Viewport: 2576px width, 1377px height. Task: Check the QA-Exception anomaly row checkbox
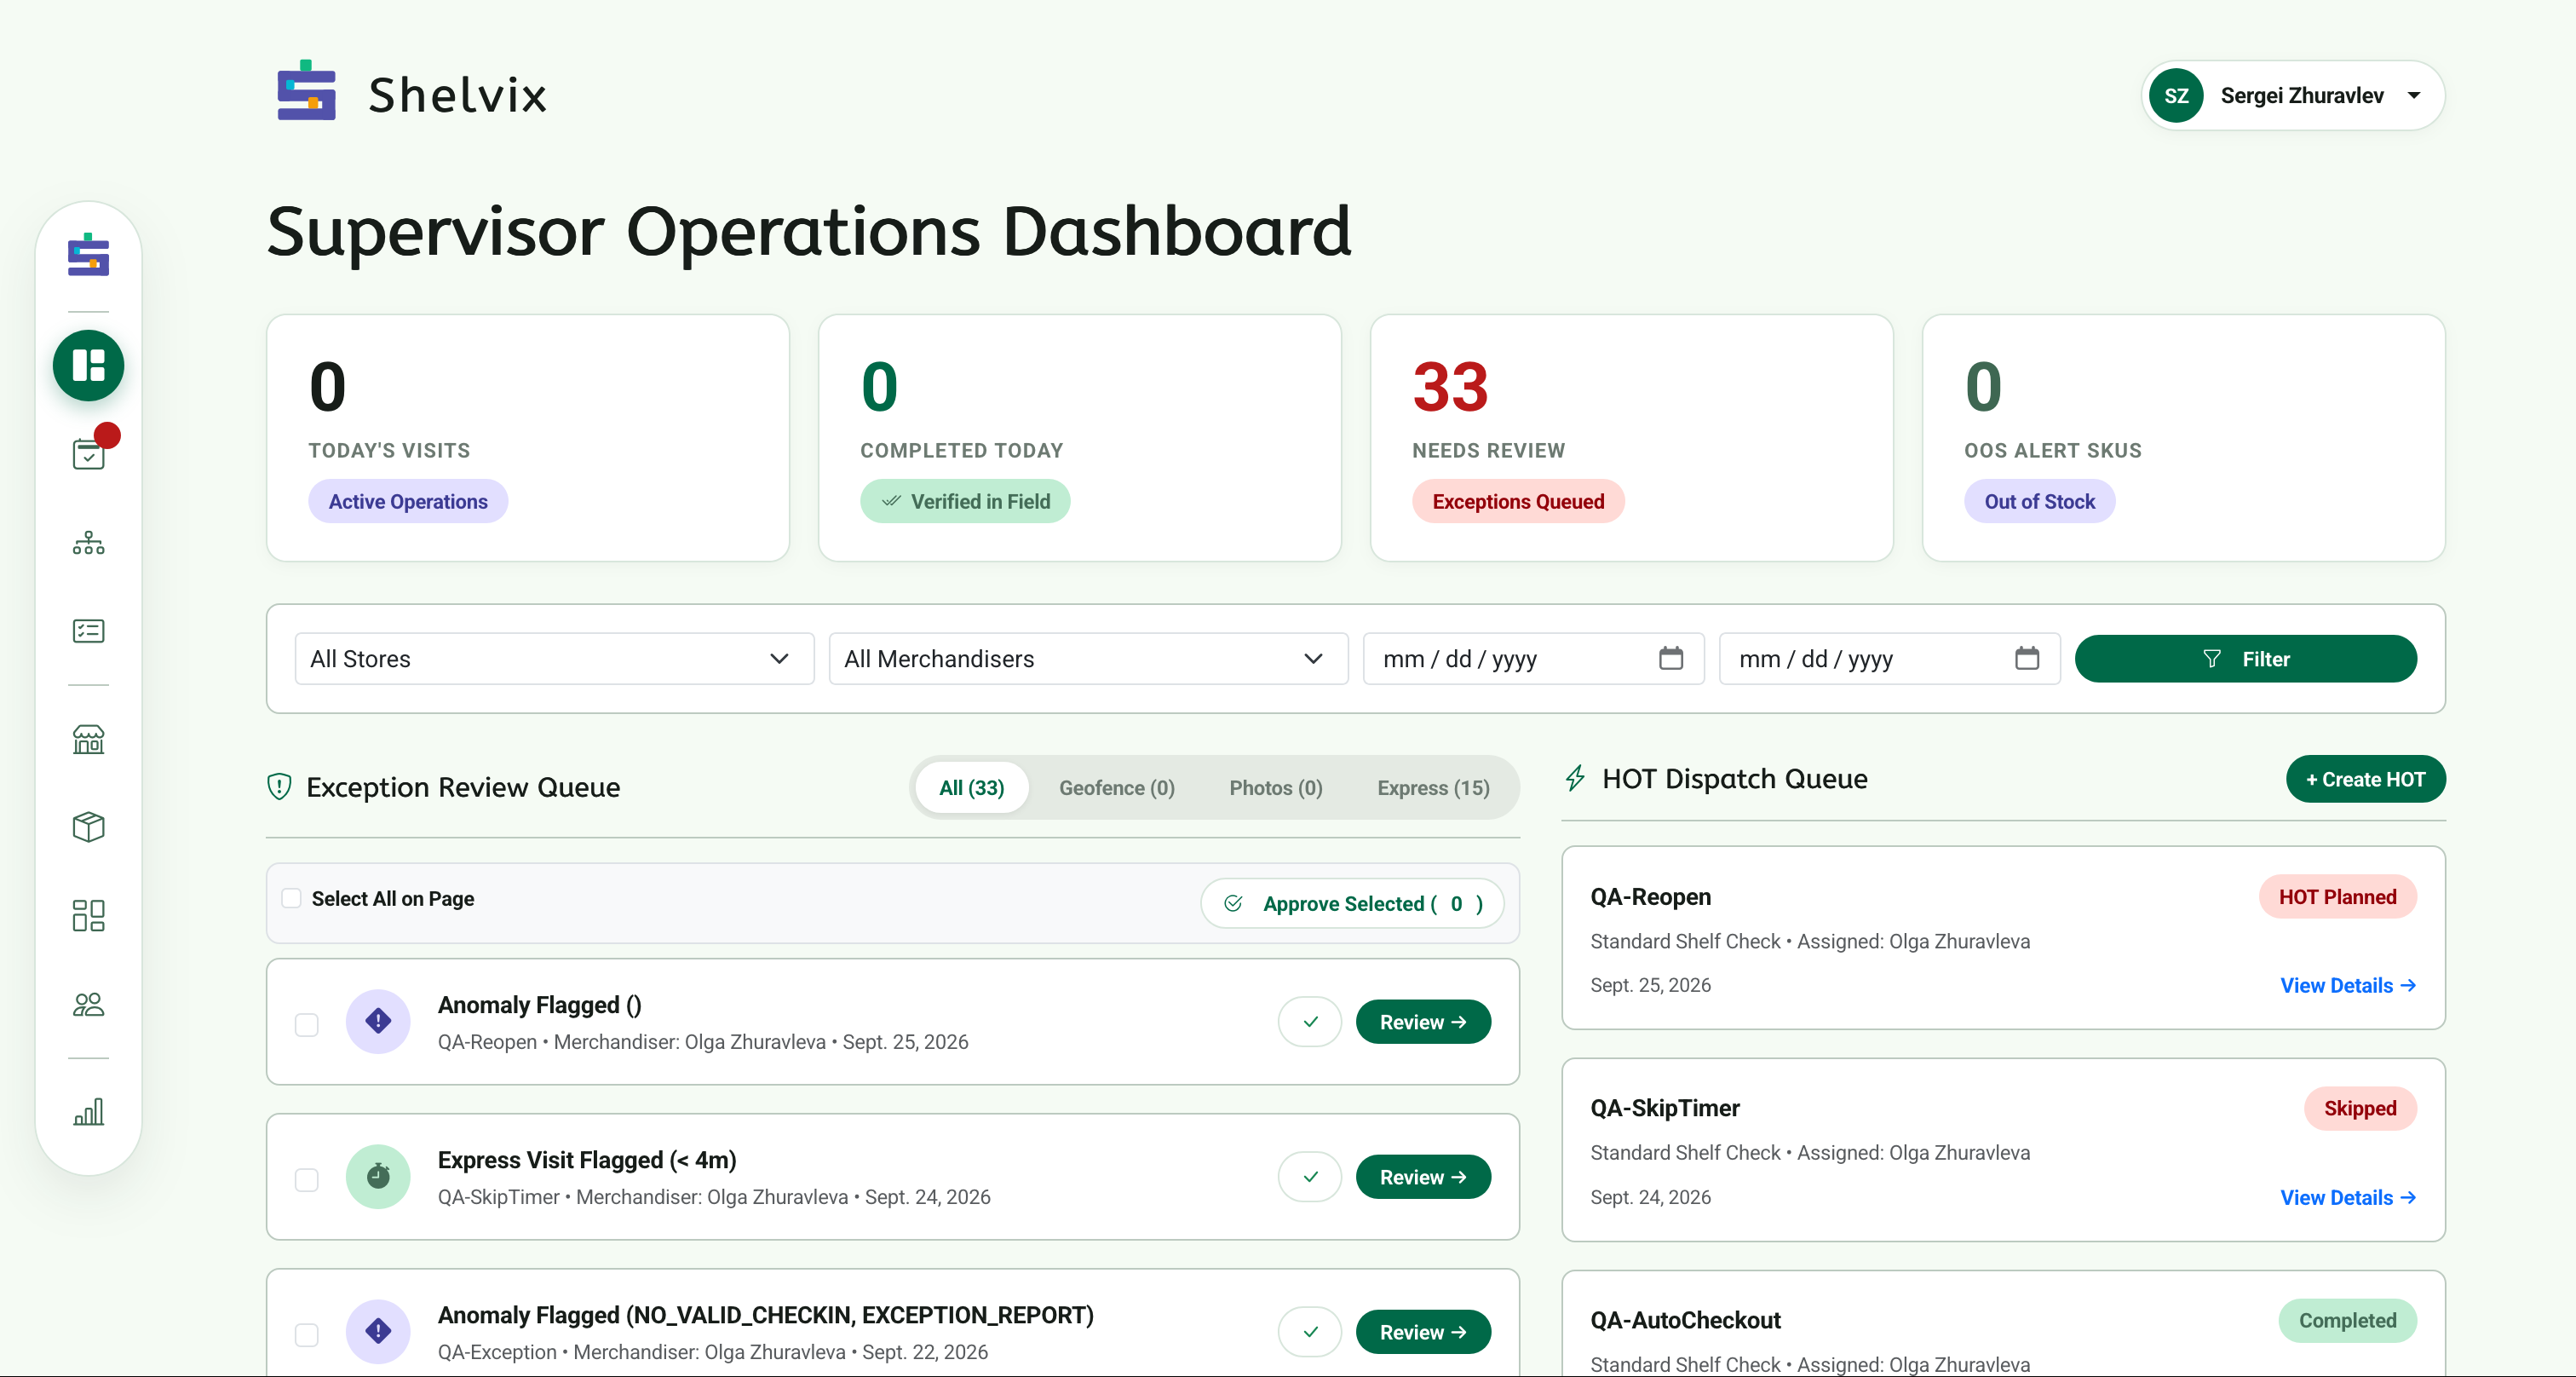tap(307, 1335)
